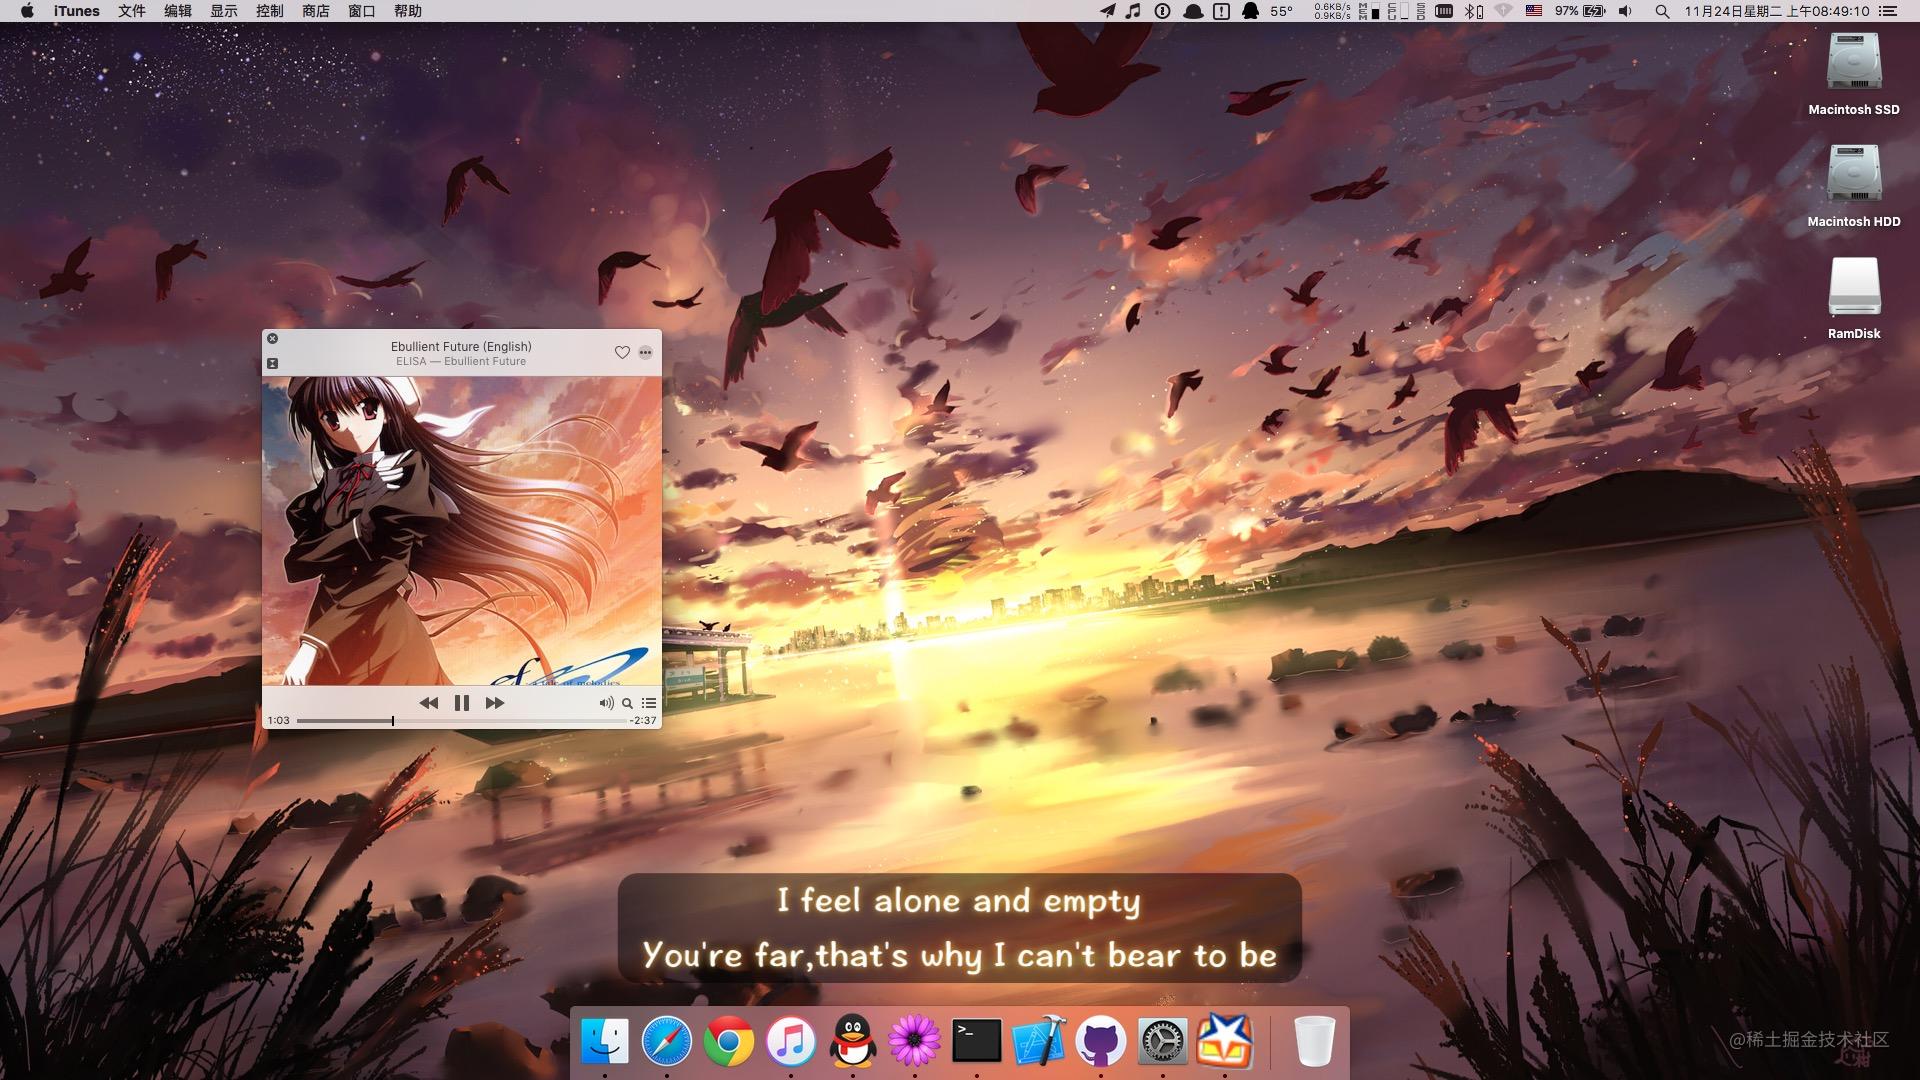
Task: Open the input source flag menu
Action: pos(1532,11)
